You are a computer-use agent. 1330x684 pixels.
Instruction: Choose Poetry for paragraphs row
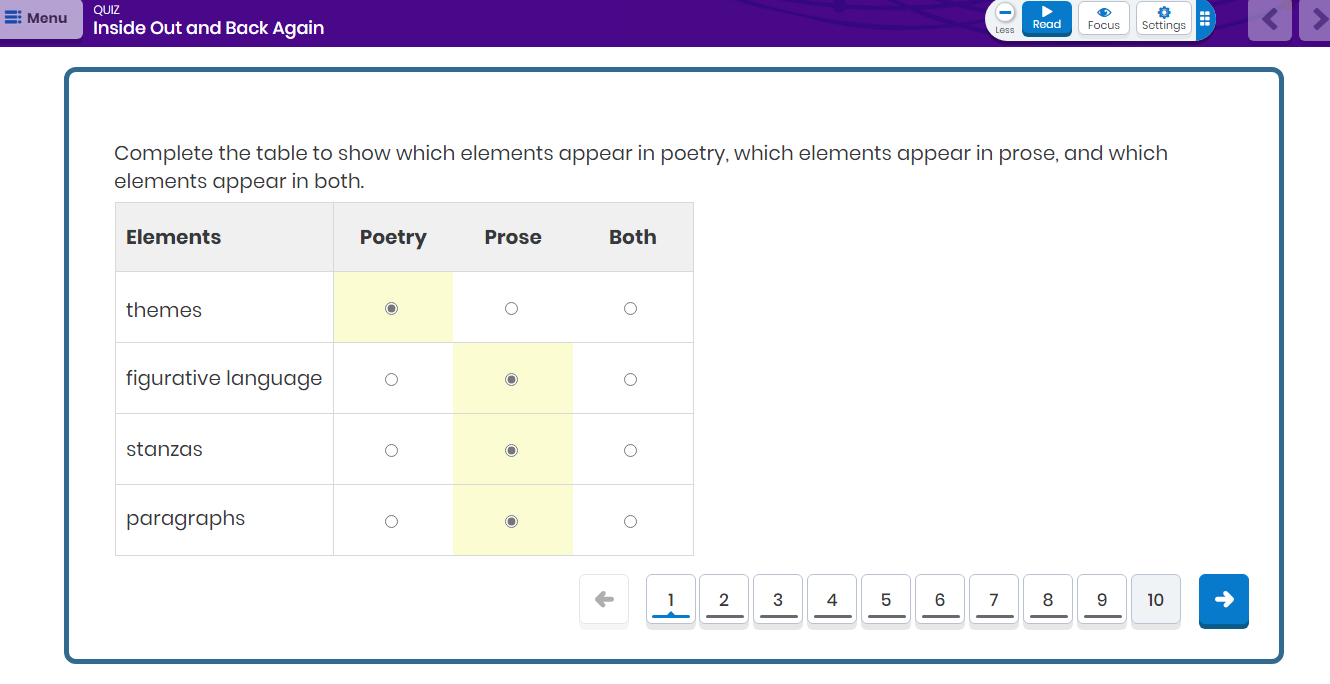point(391,522)
